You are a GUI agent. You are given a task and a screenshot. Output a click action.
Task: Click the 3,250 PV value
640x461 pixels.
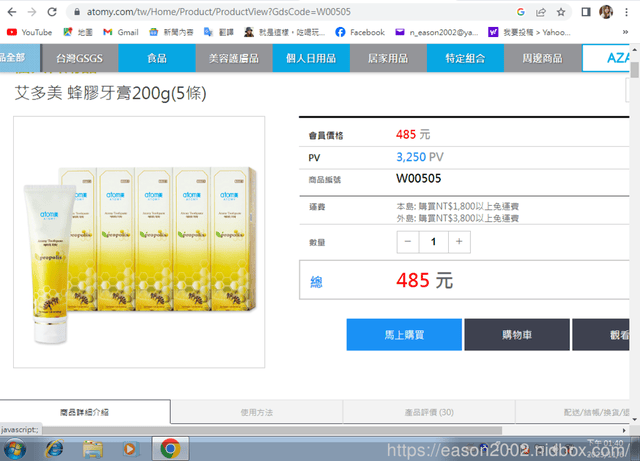coord(420,157)
